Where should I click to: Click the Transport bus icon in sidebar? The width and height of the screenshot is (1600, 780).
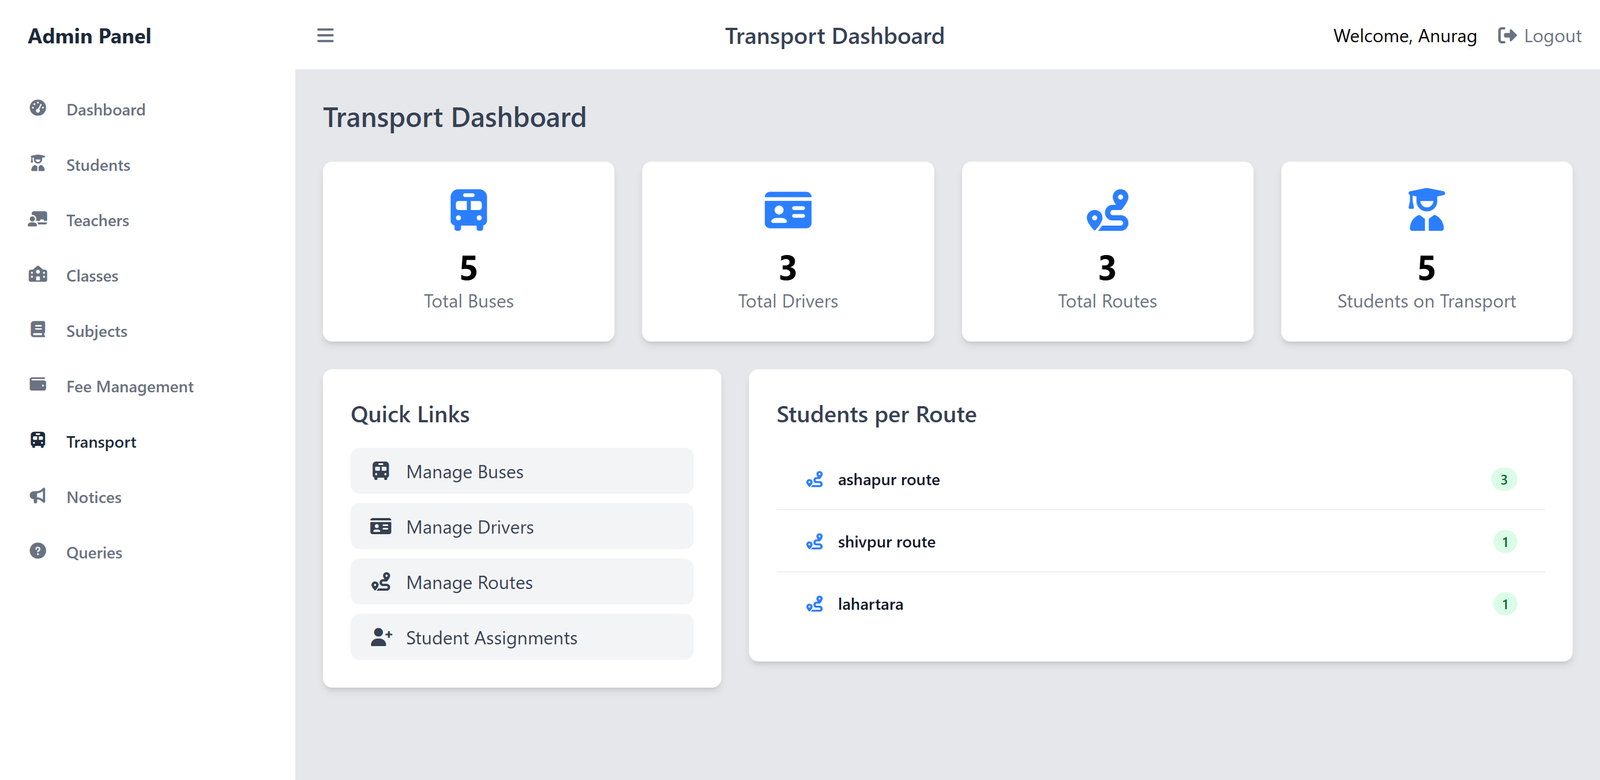point(38,440)
